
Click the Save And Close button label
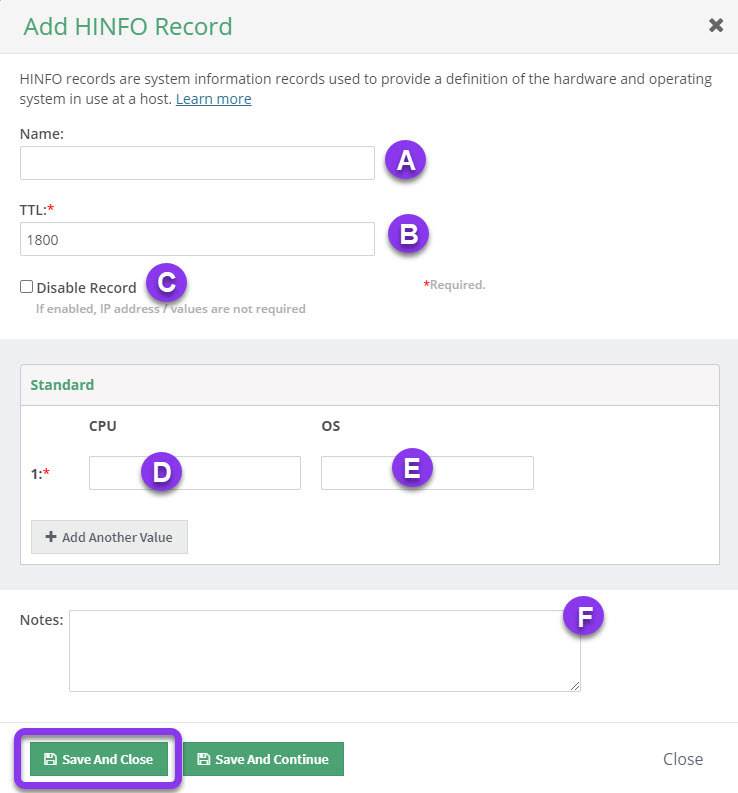pos(108,759)
